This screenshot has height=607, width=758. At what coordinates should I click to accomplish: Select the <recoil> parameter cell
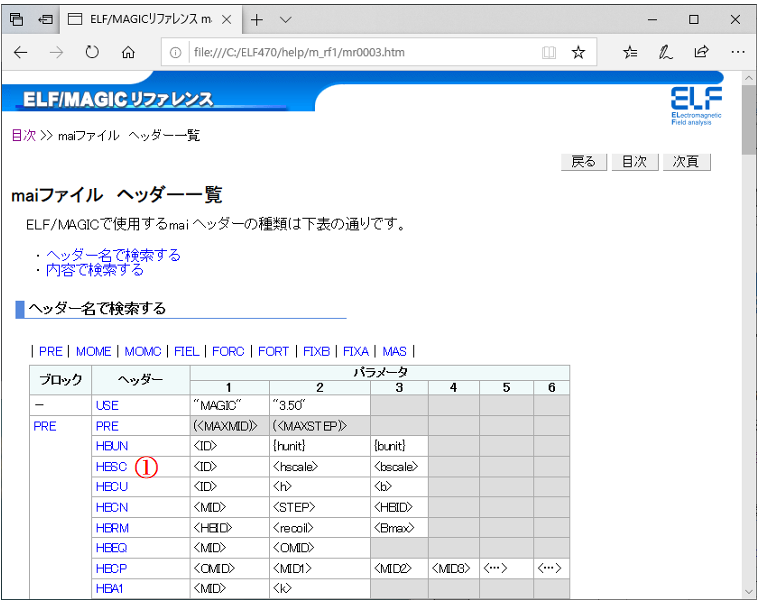(x=320, y=528)
